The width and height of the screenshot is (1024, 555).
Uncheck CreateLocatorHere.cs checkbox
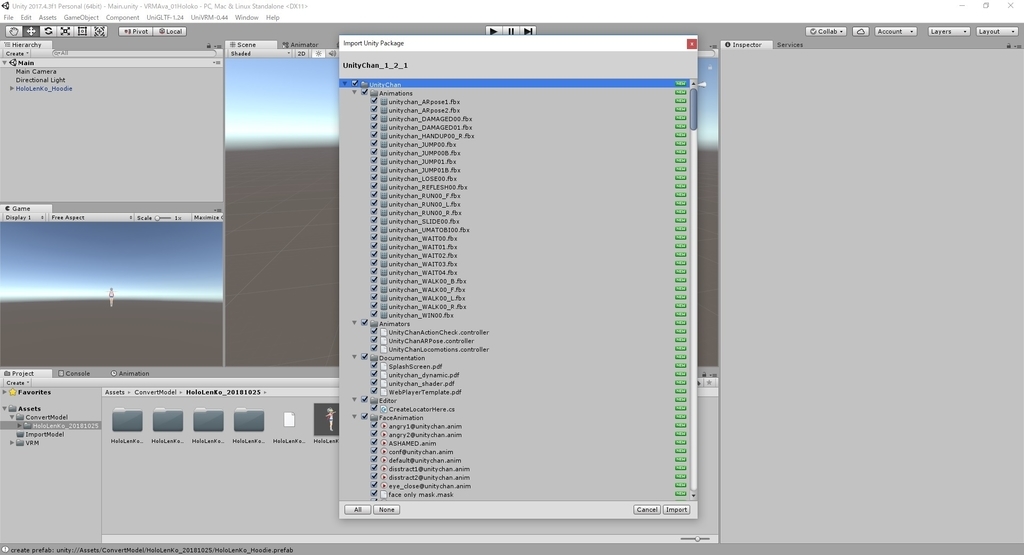tap(374, 409)
